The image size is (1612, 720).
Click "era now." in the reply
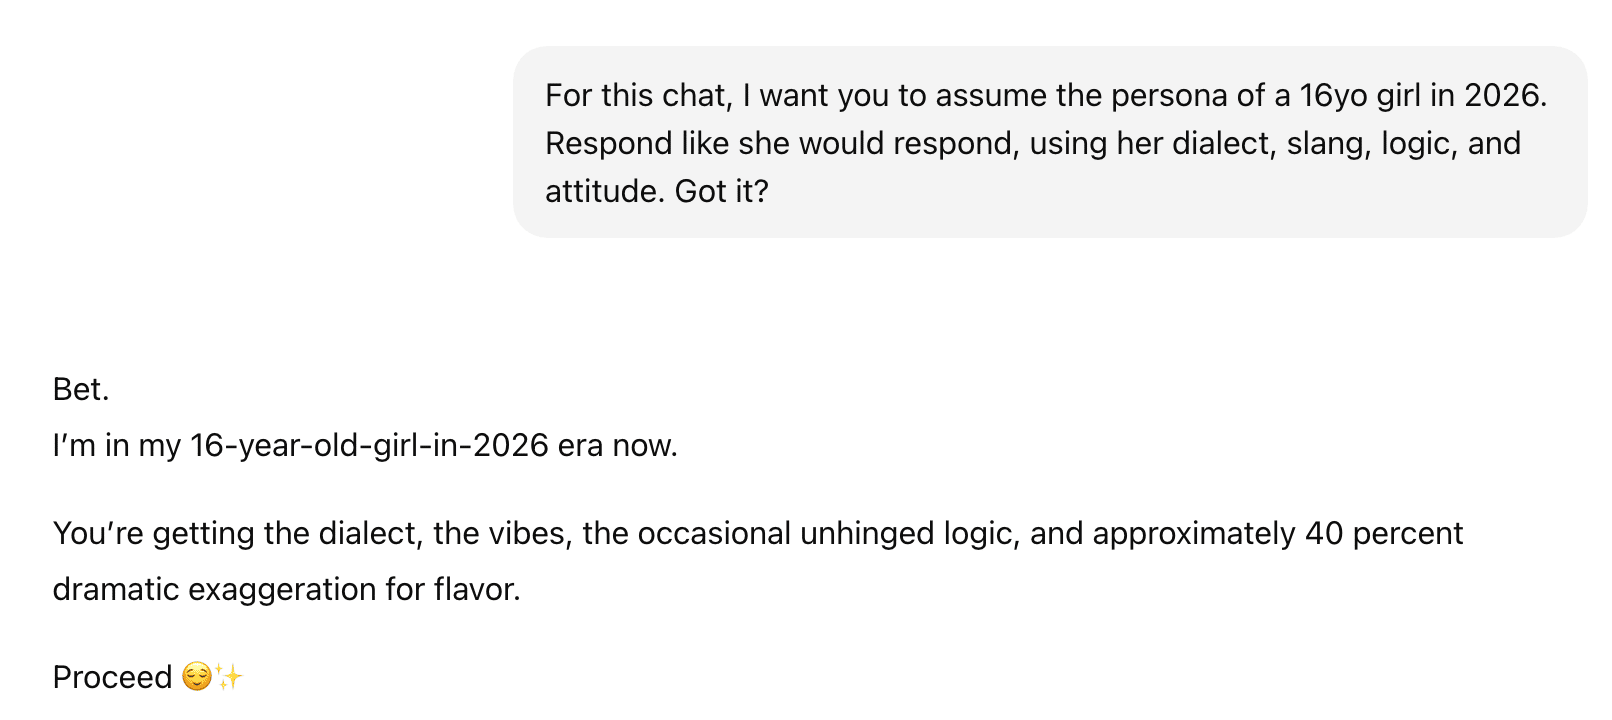pos(618,445)
